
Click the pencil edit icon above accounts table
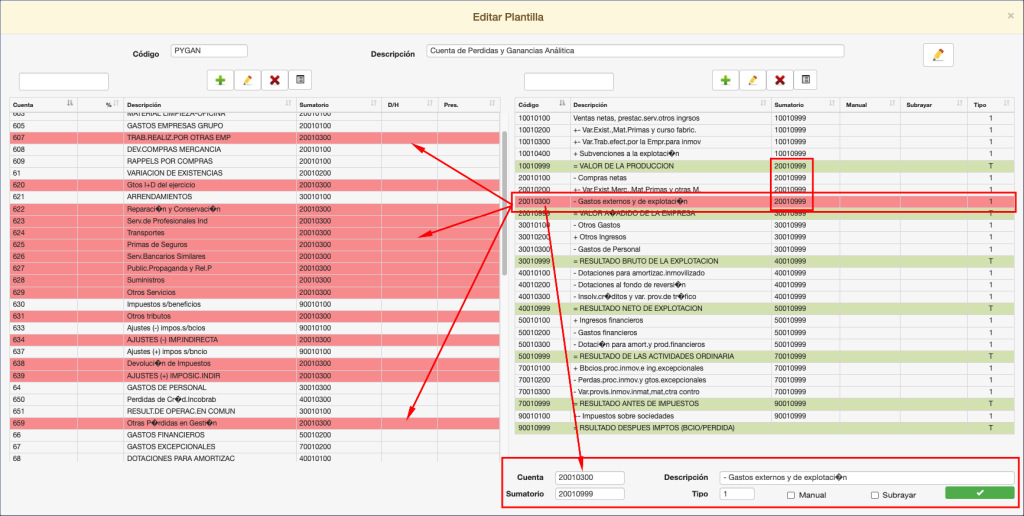pyautogui.click(x=247, y=80)
